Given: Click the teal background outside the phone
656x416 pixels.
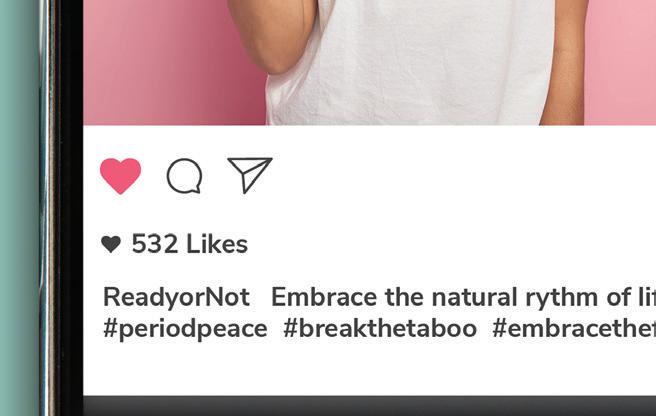Looking at the screenshot, I should coord(19,208).
